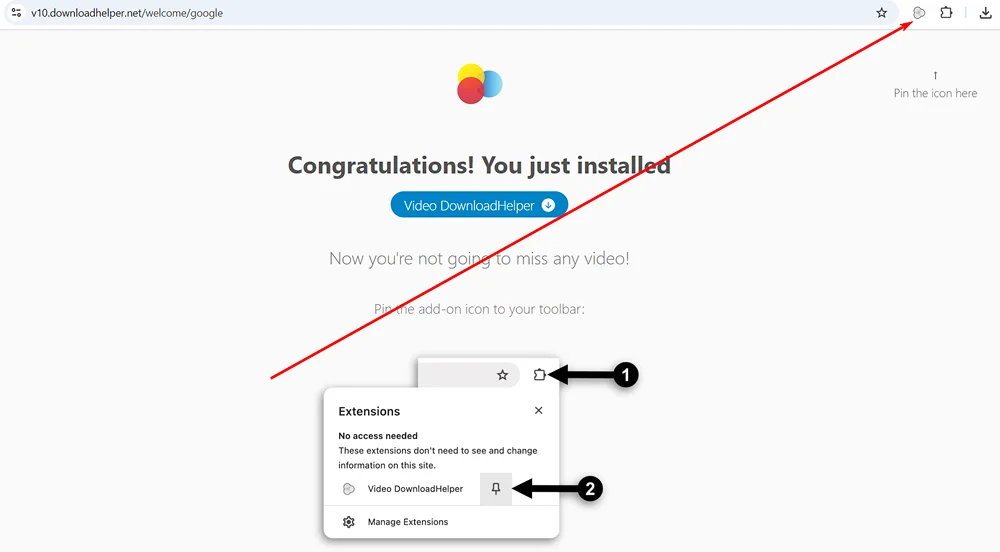Image resolution: width=1000 pixels, height=552 pixels.
Task: Click the site information icon beside the URL
Action: [16, 13]
